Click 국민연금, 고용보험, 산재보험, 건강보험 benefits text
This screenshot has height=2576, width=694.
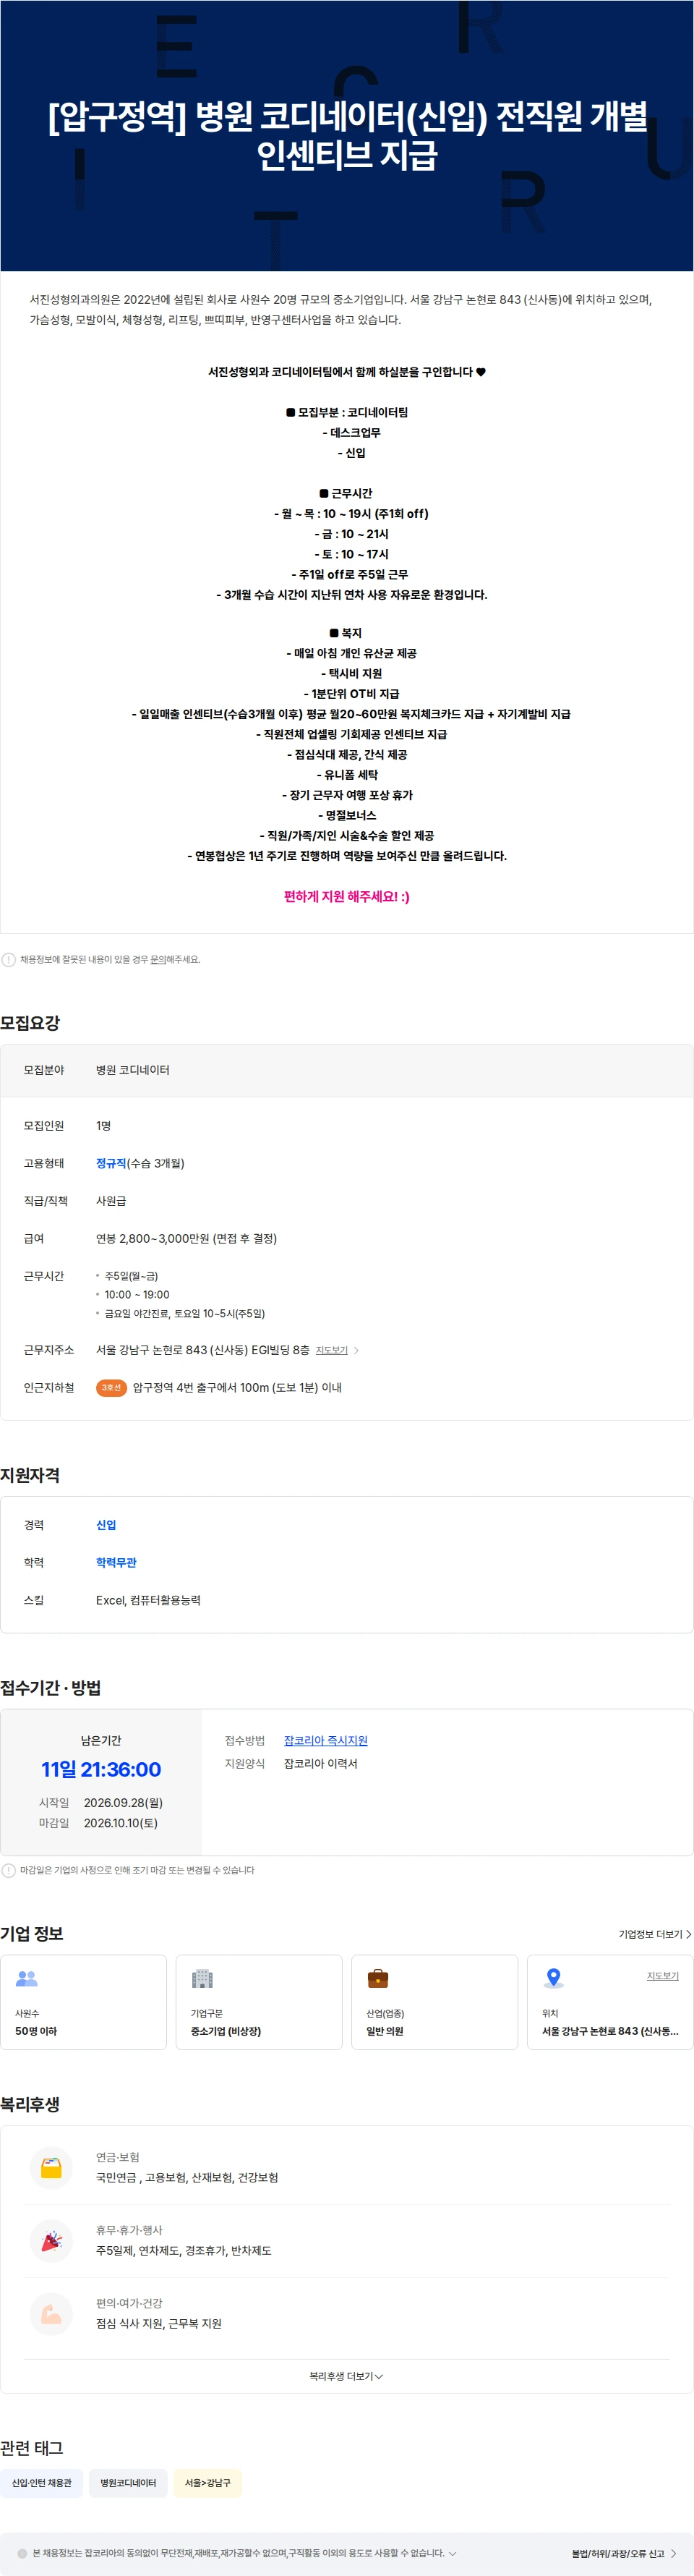tap(187, 2177)
